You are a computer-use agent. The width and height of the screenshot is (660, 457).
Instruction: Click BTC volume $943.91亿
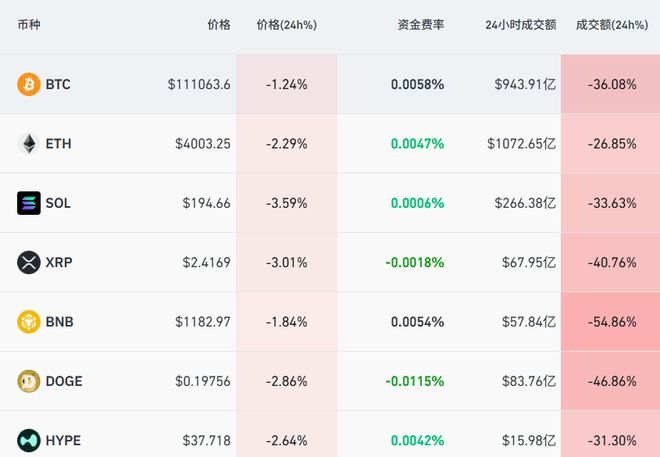[525, 85]
